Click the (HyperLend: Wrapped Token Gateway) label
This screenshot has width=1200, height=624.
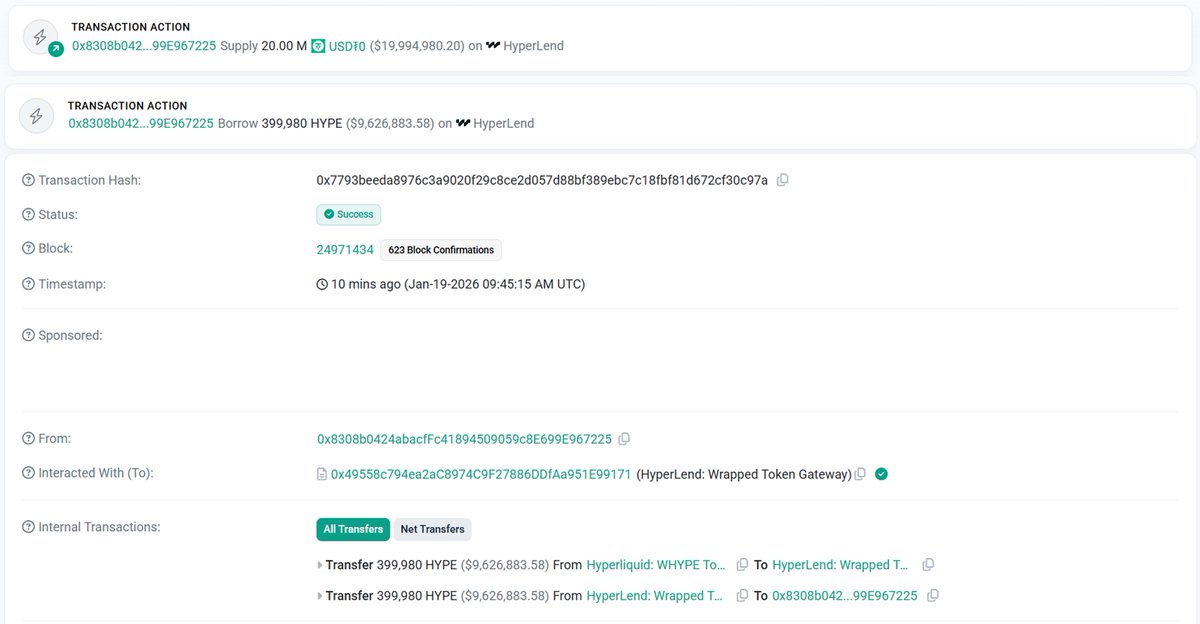coord(744,474)
